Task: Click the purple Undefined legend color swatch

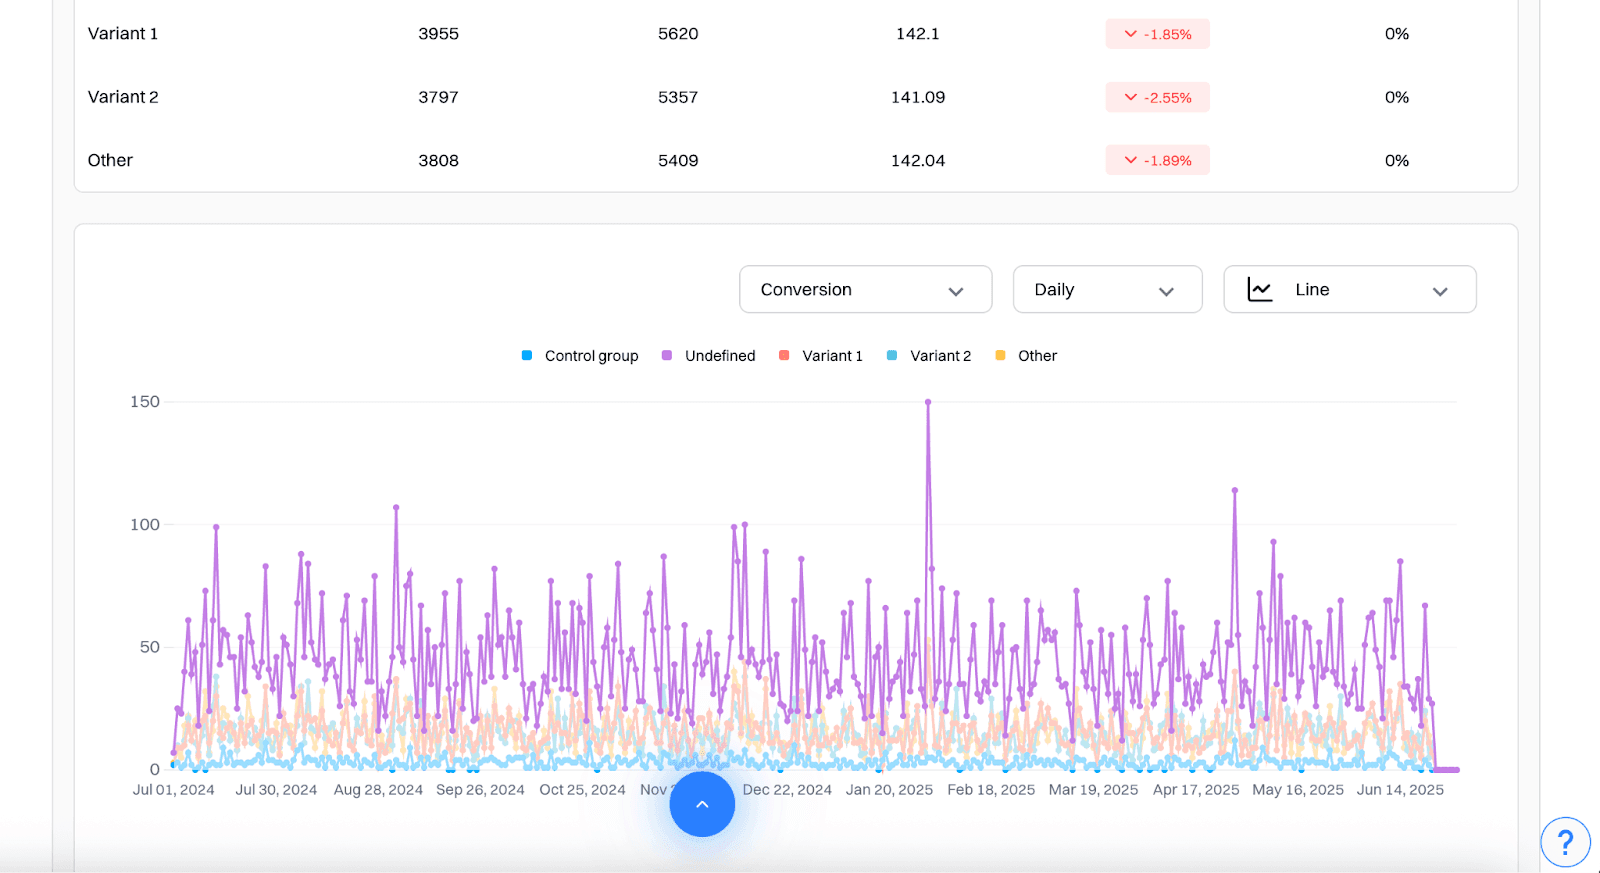Action: pyautogui.click(x=667, y=356)
